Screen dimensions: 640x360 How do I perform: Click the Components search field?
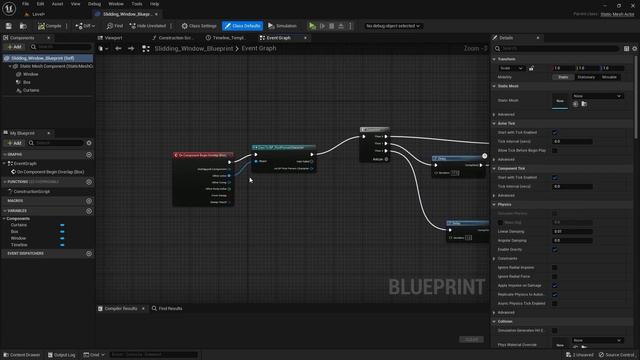coord(61,47)
